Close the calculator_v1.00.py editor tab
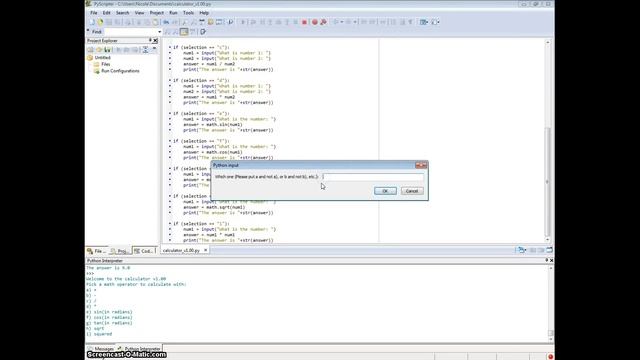This screenshot has height=360, width=640. (205, 250)
